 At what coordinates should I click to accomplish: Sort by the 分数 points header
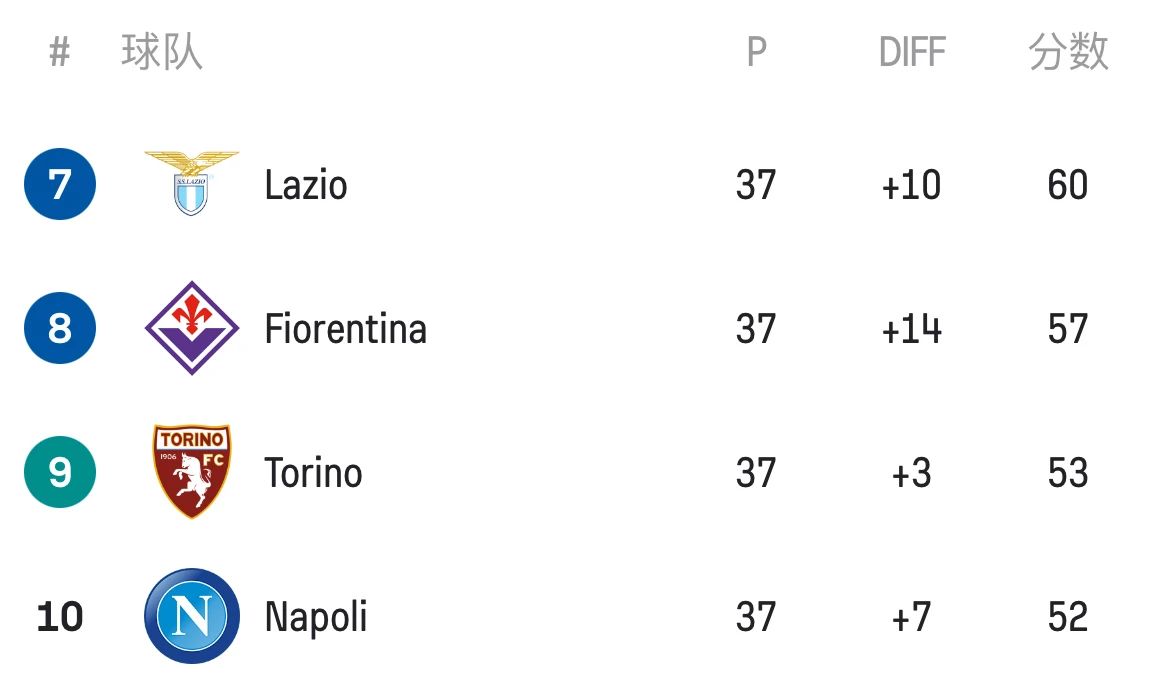tap(1068, 52)
